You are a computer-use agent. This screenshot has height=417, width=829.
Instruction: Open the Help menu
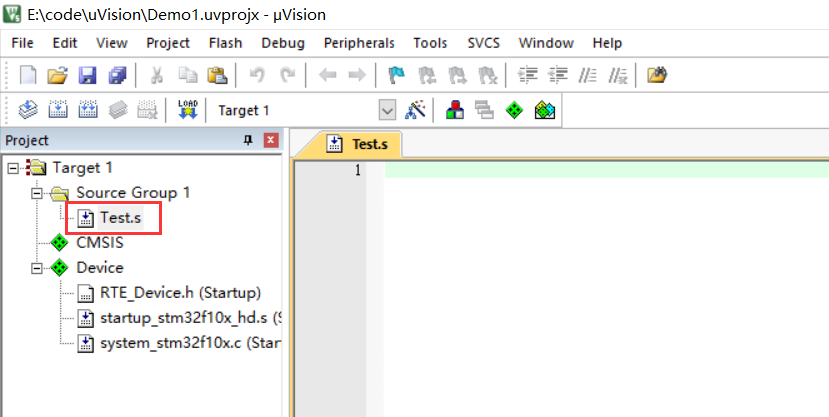(607, 43)
